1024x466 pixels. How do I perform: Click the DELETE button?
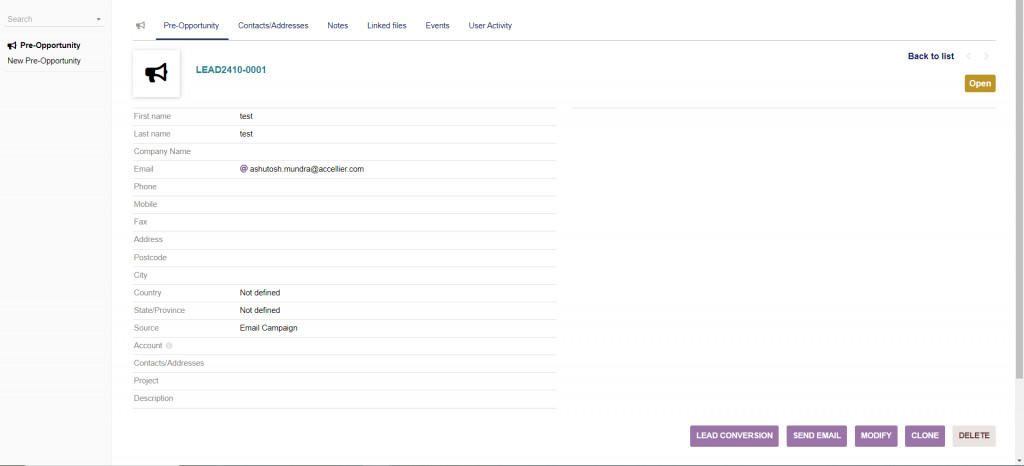click(974, 436)
